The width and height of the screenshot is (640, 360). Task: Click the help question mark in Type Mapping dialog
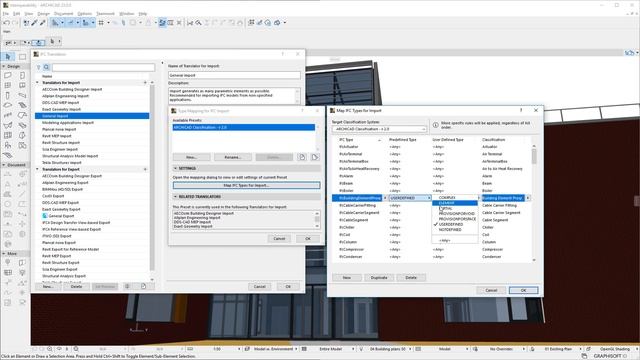(302, 111)
